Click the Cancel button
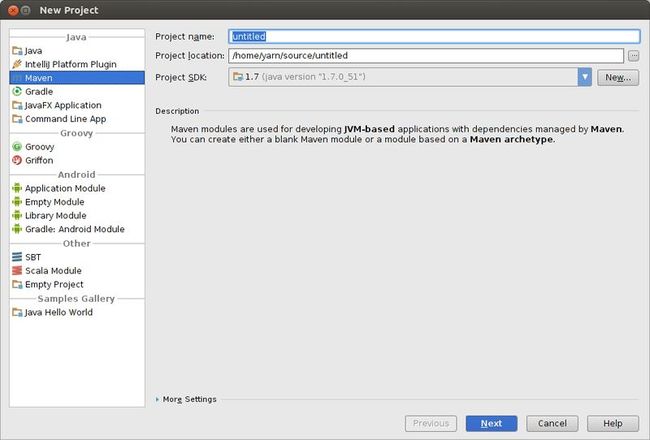Screen dimensions: 650x440 552,423
